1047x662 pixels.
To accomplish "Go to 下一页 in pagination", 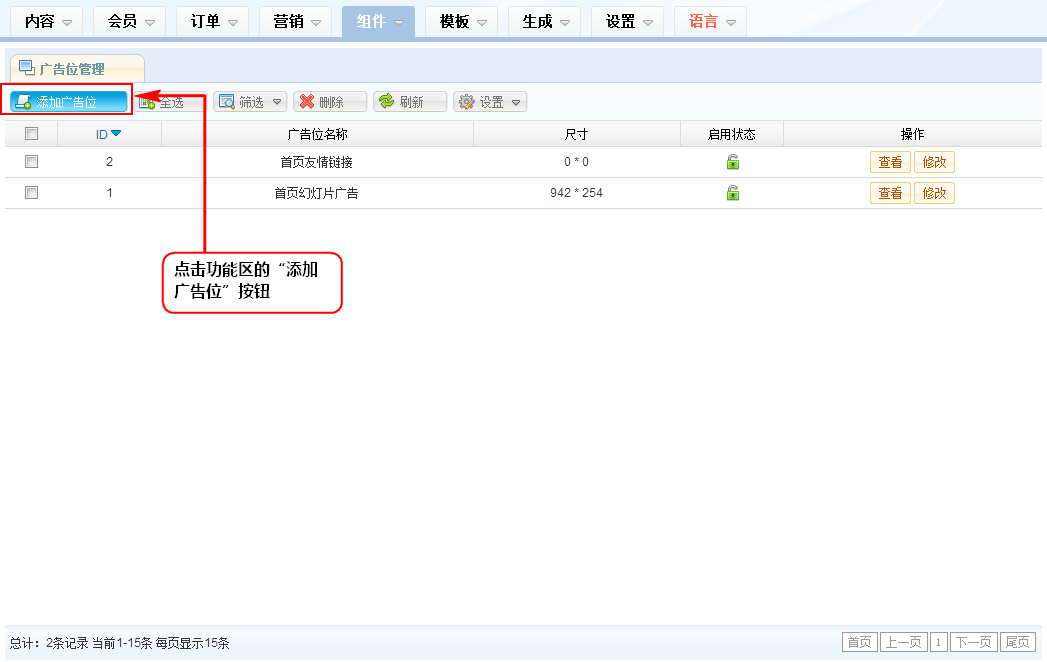I will click(973, 642).
